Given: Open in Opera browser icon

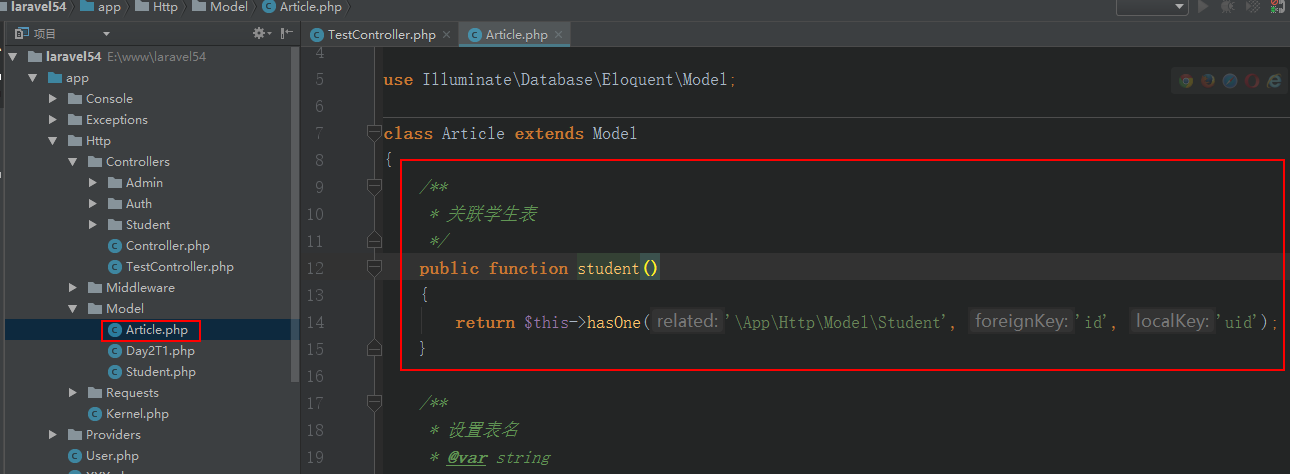Looking at the screenshot, I should tap(1252, 81).
